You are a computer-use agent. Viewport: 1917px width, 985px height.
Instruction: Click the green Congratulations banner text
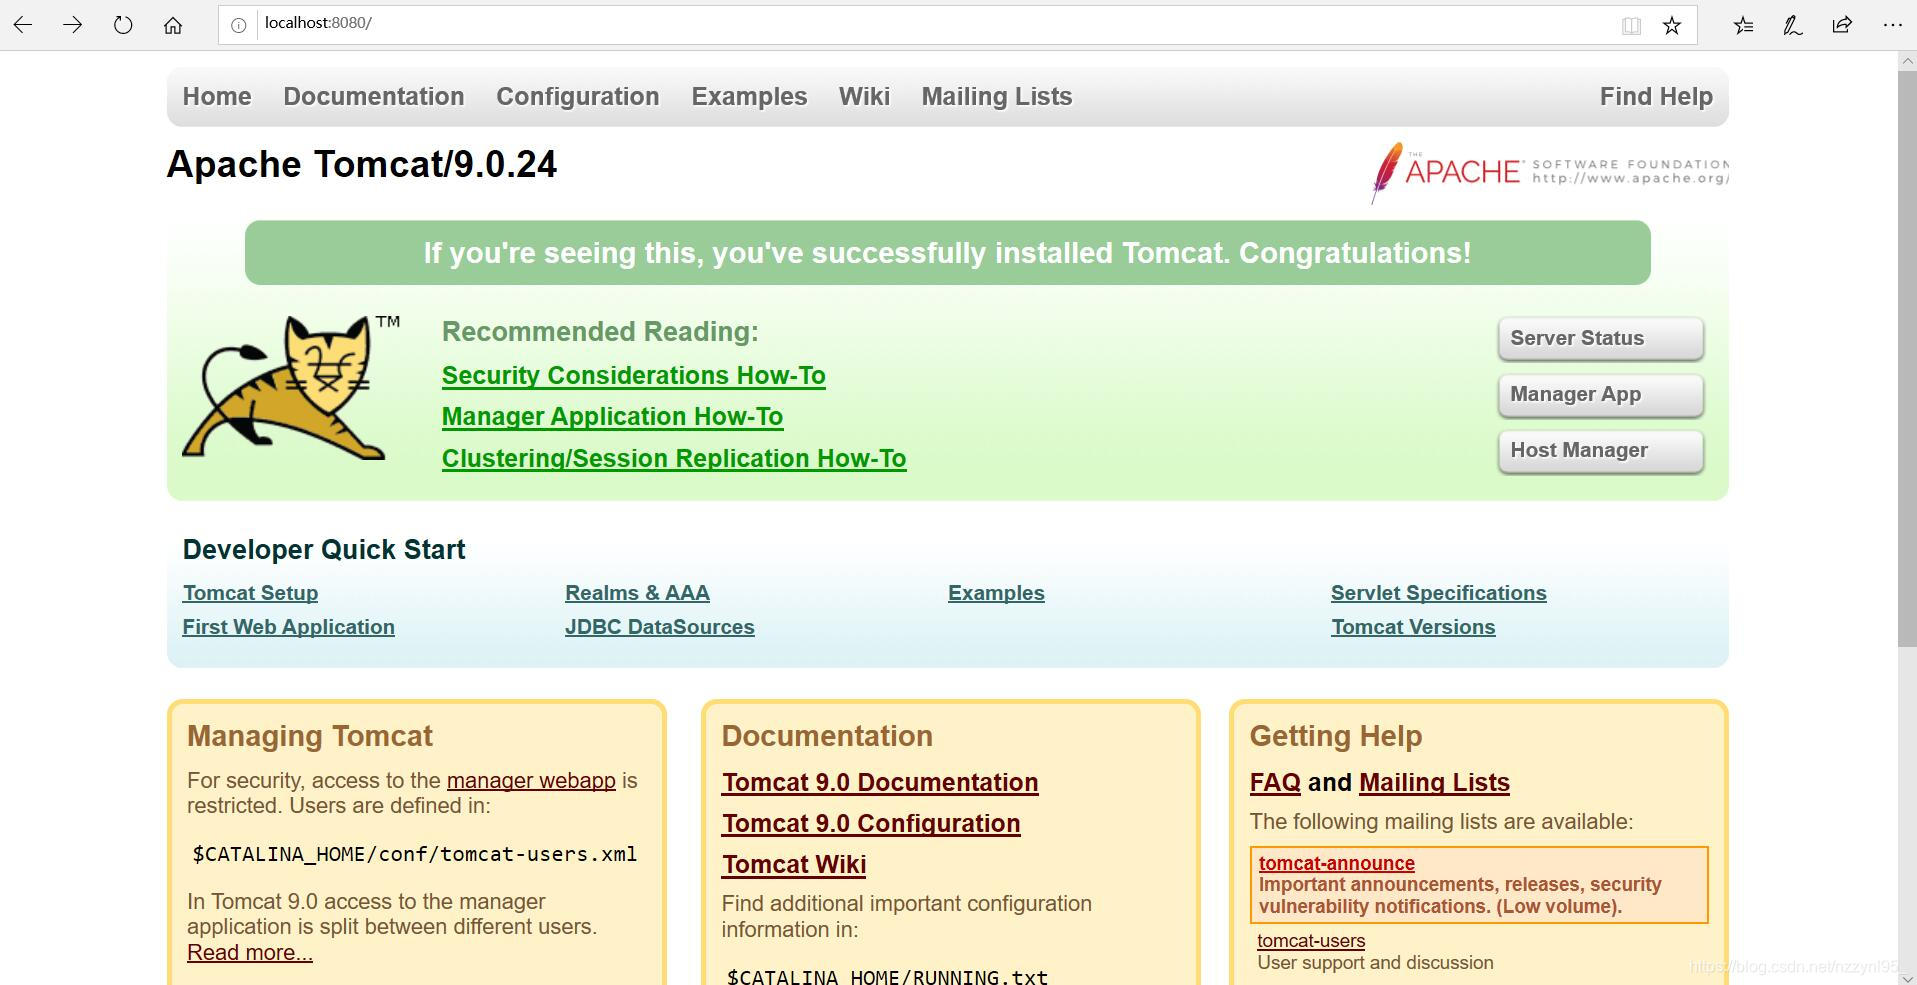947,253
